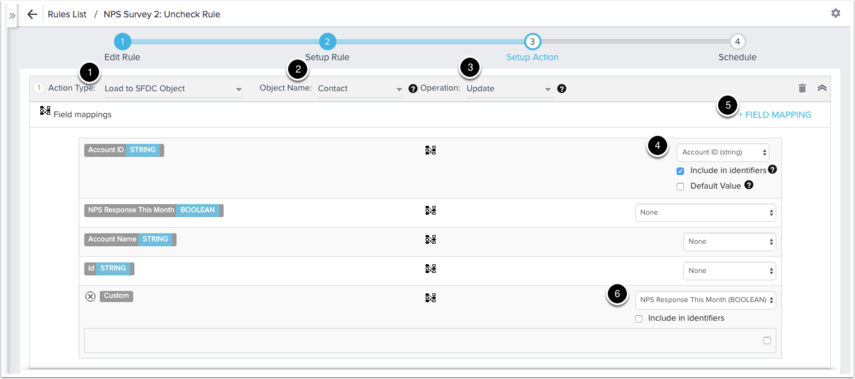The width and height of the screenshot is (855, 379).
Task: Open the settings gear icon
Action: 835,14
